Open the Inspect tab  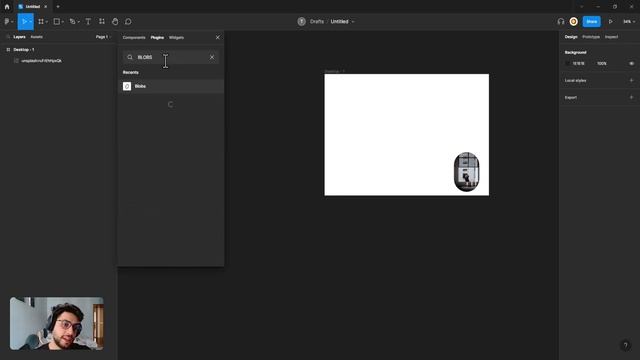click(x=611, y=37)
